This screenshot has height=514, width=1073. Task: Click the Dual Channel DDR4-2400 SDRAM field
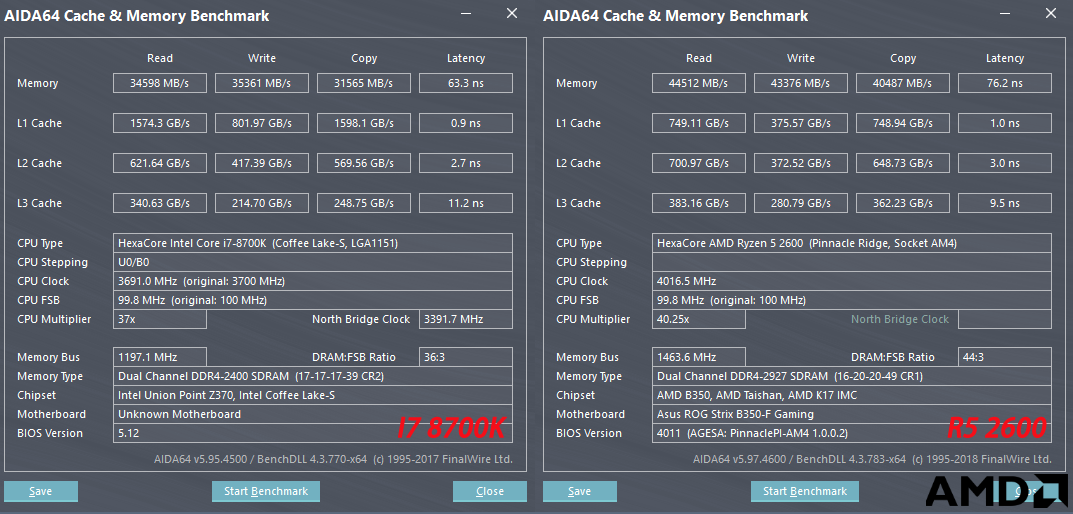(x=313, y=376)
